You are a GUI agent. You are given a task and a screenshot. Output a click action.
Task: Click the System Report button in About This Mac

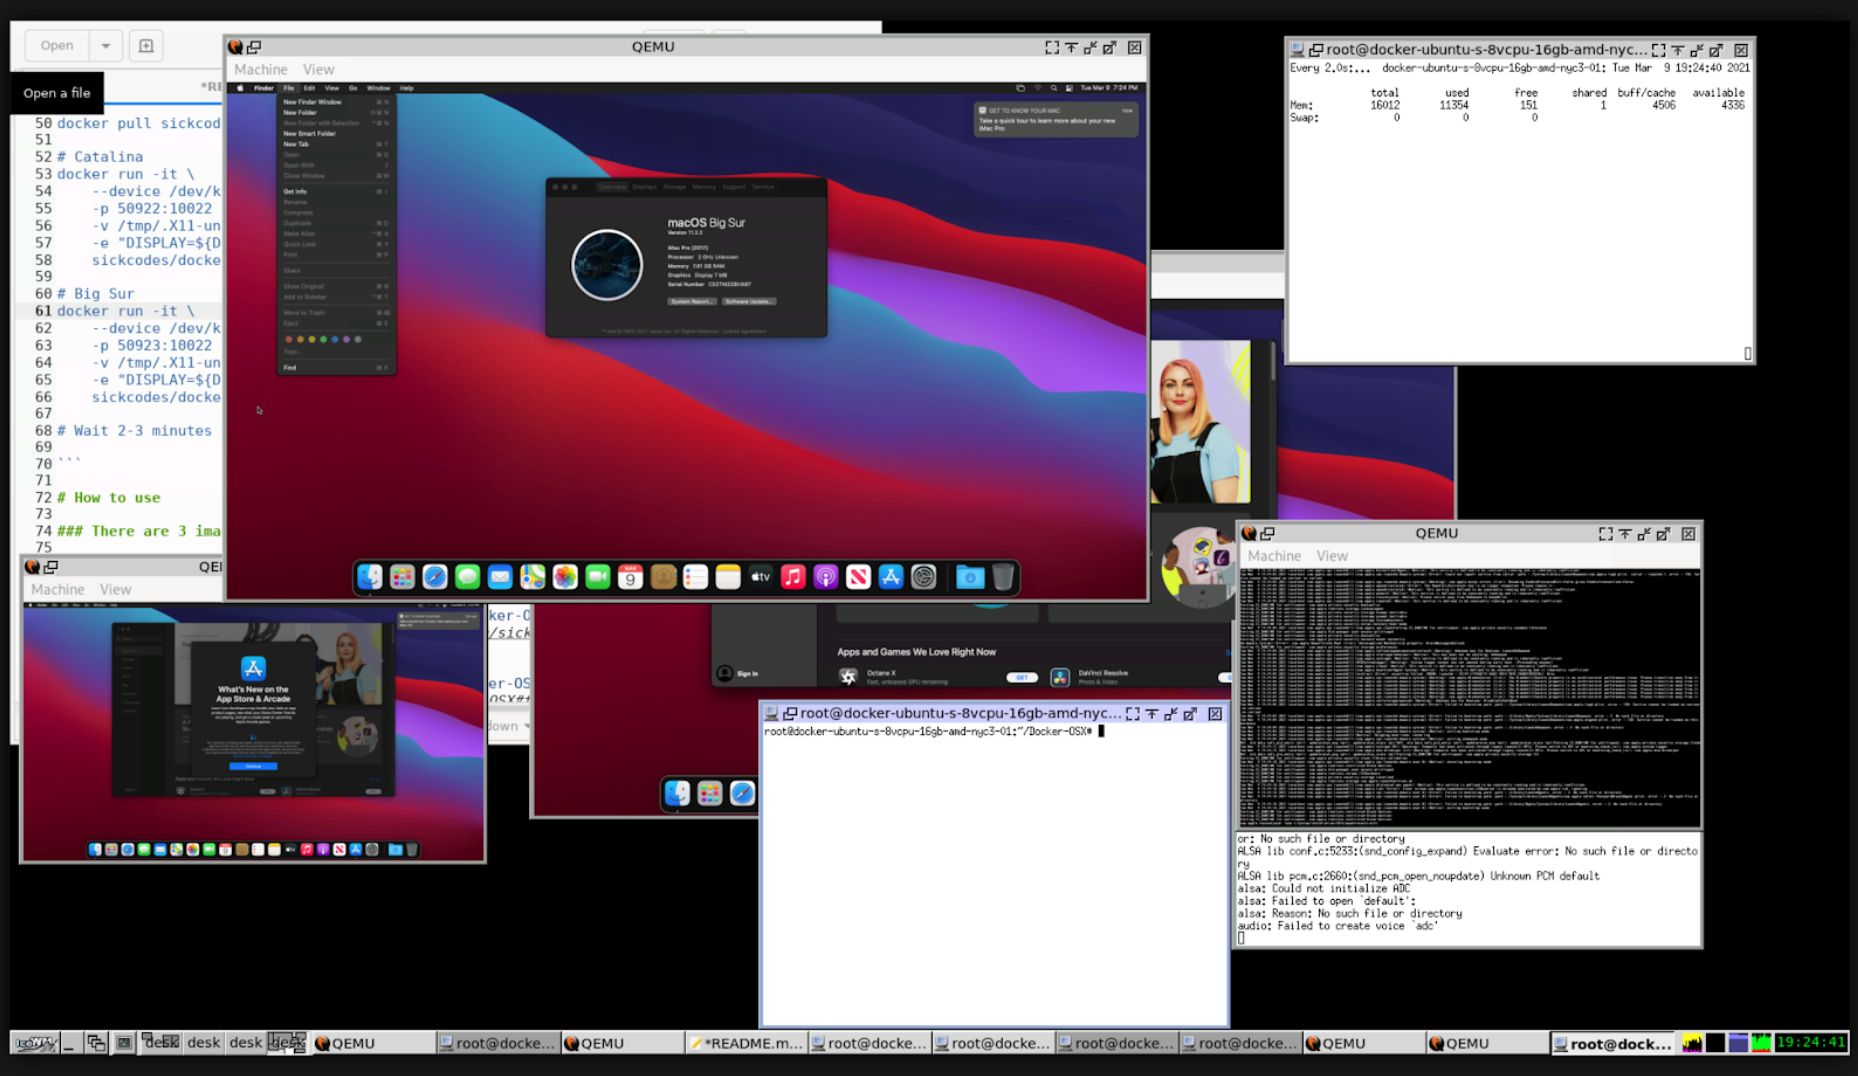(692, 301)
